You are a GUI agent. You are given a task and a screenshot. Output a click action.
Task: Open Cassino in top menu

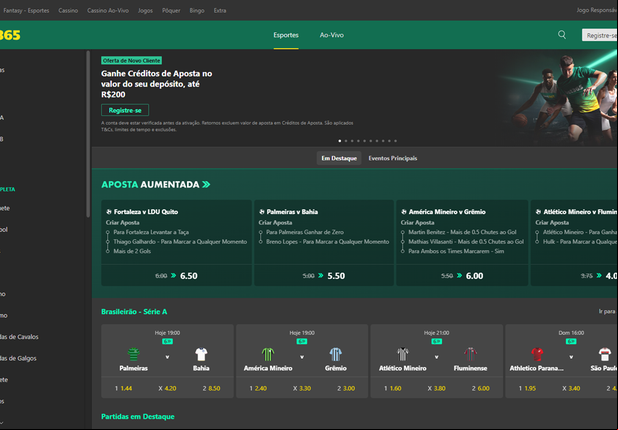[68, 11]
